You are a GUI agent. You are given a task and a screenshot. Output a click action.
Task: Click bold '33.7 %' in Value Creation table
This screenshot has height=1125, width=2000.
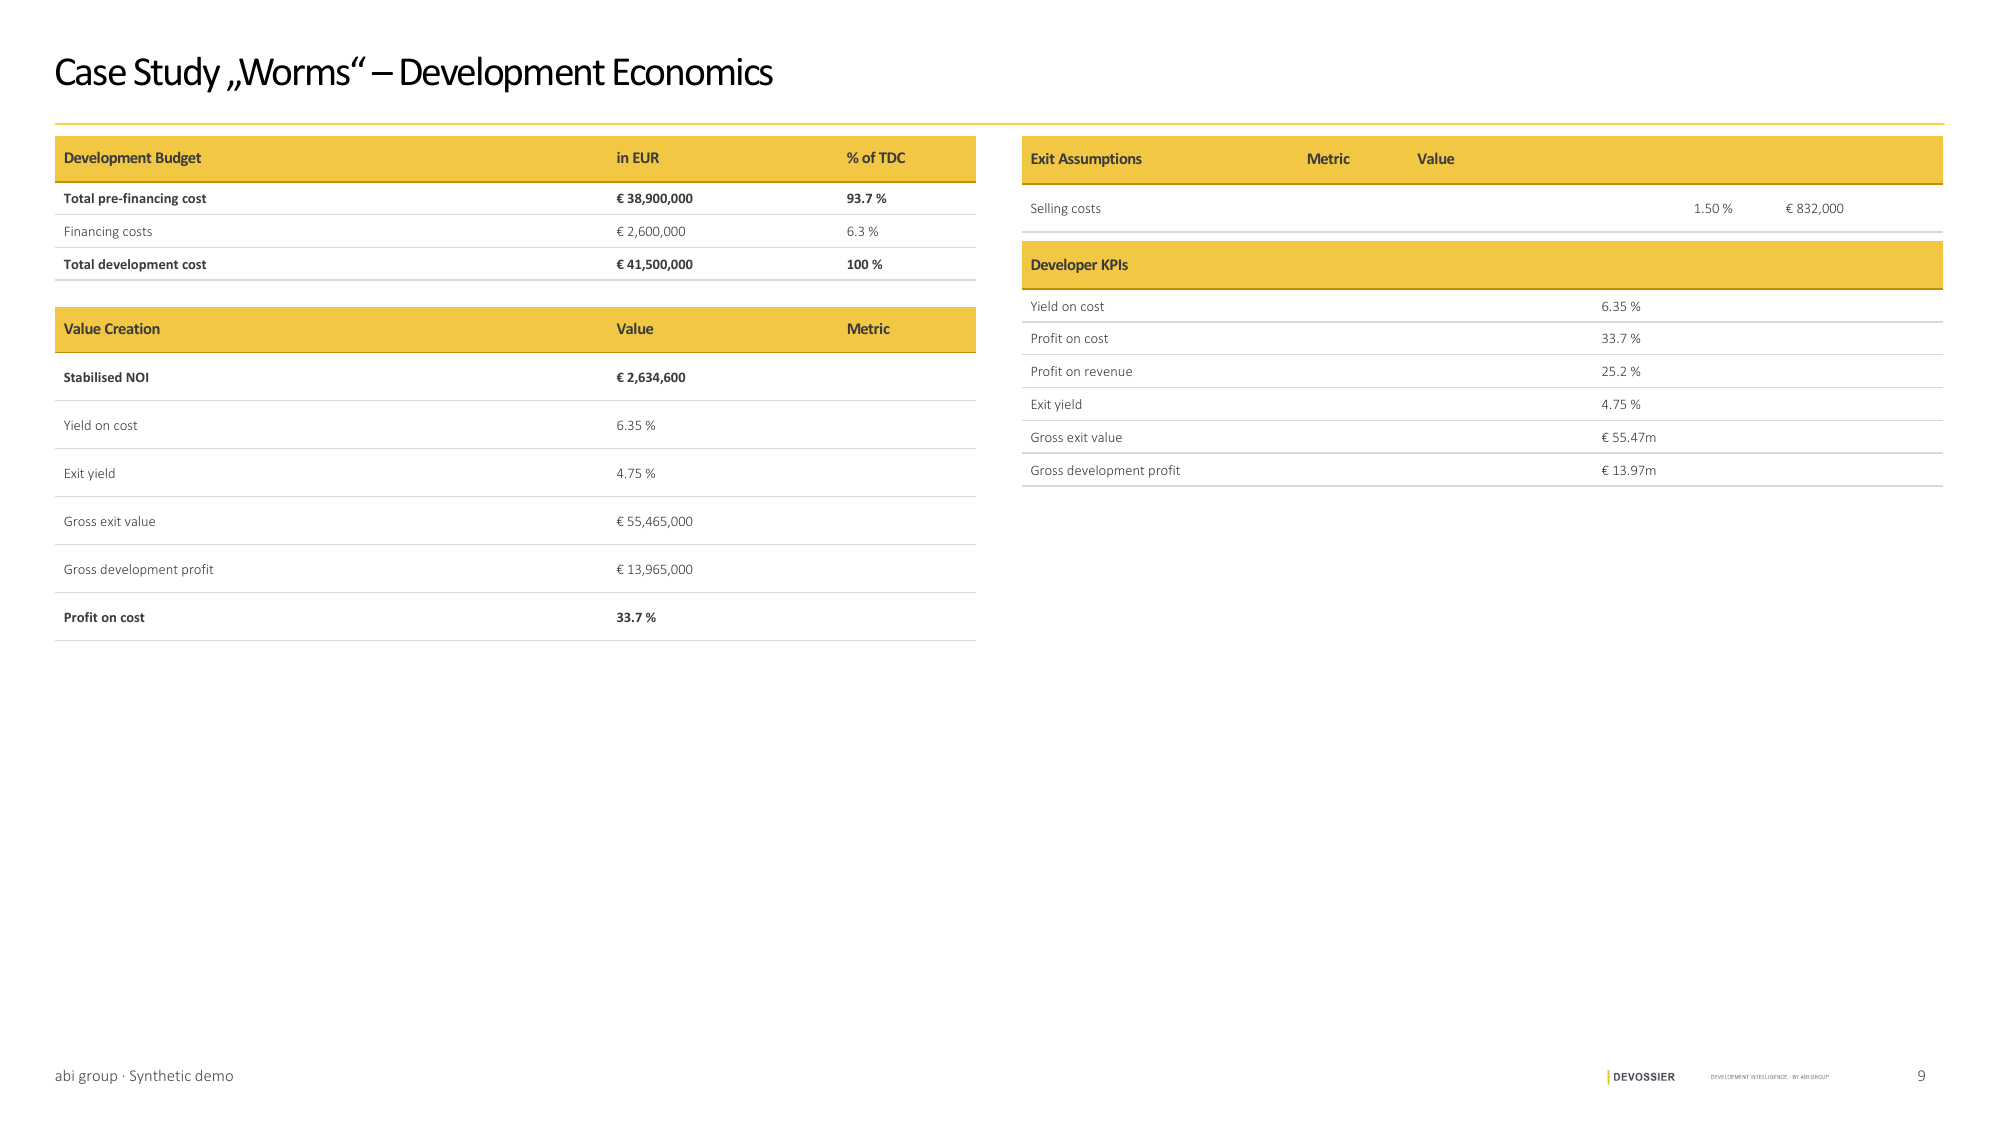[x=636, y=618]
